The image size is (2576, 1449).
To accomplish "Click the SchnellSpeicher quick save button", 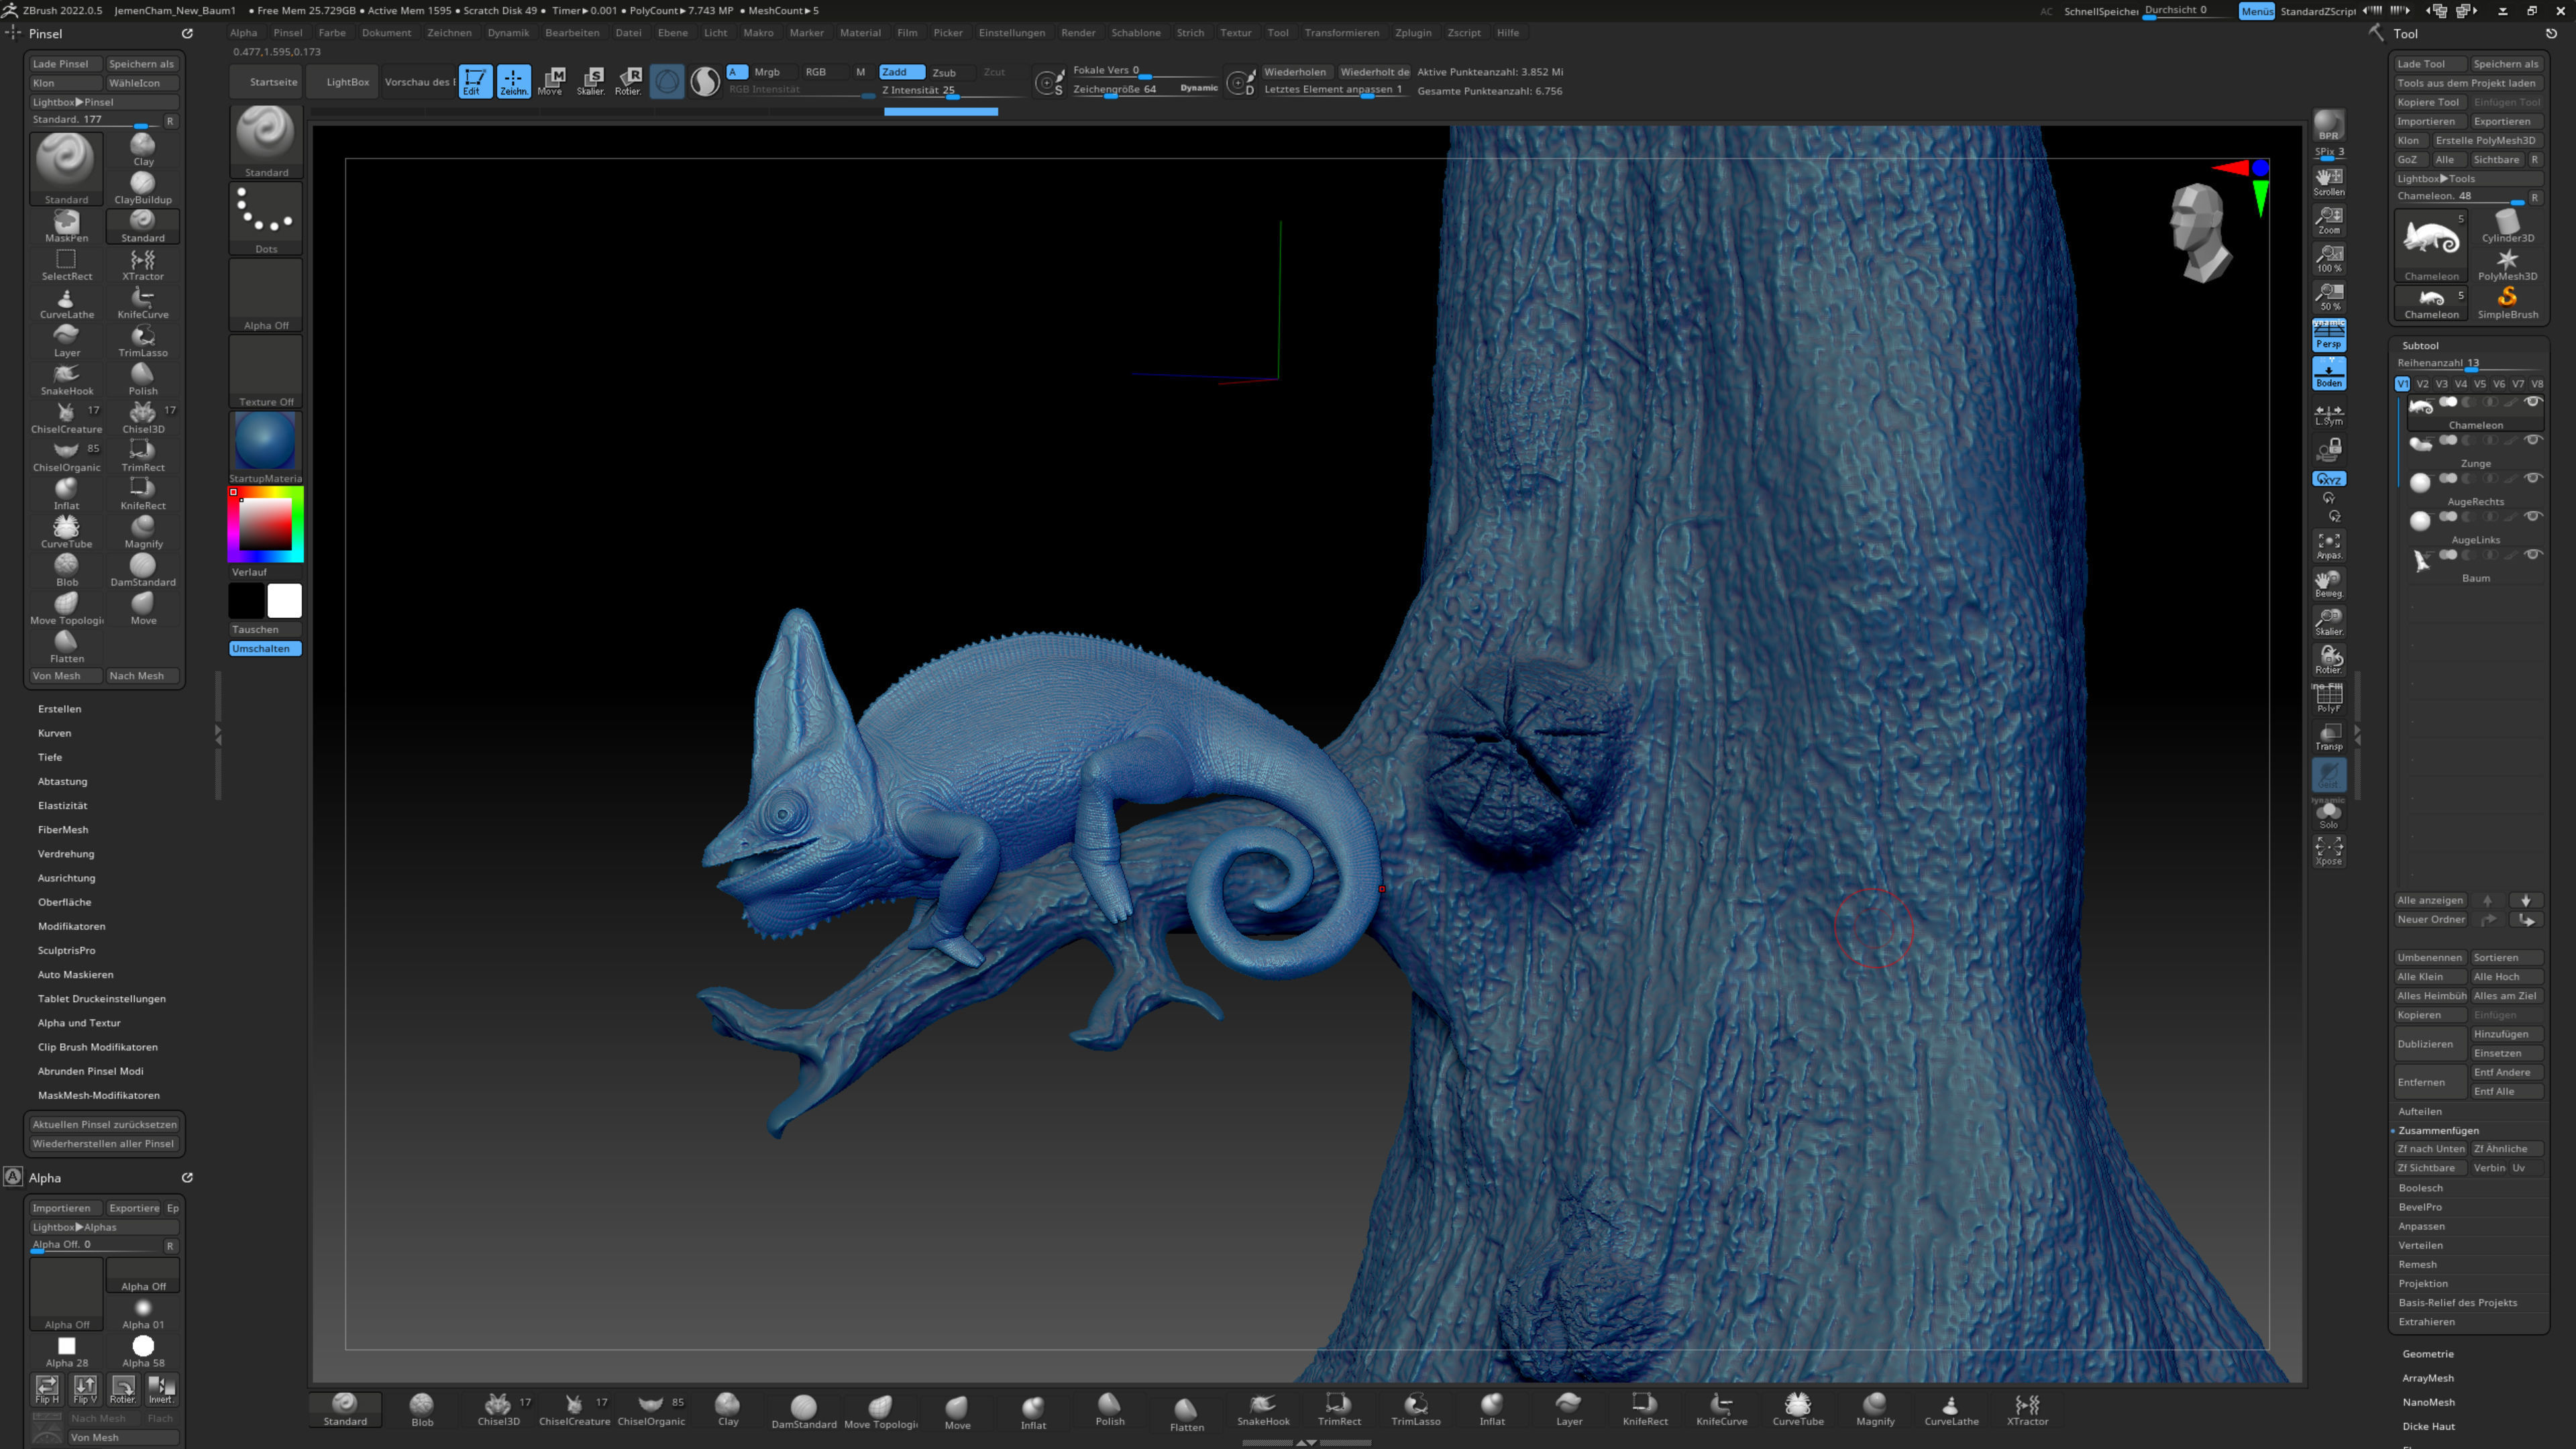I will 2100,11.
